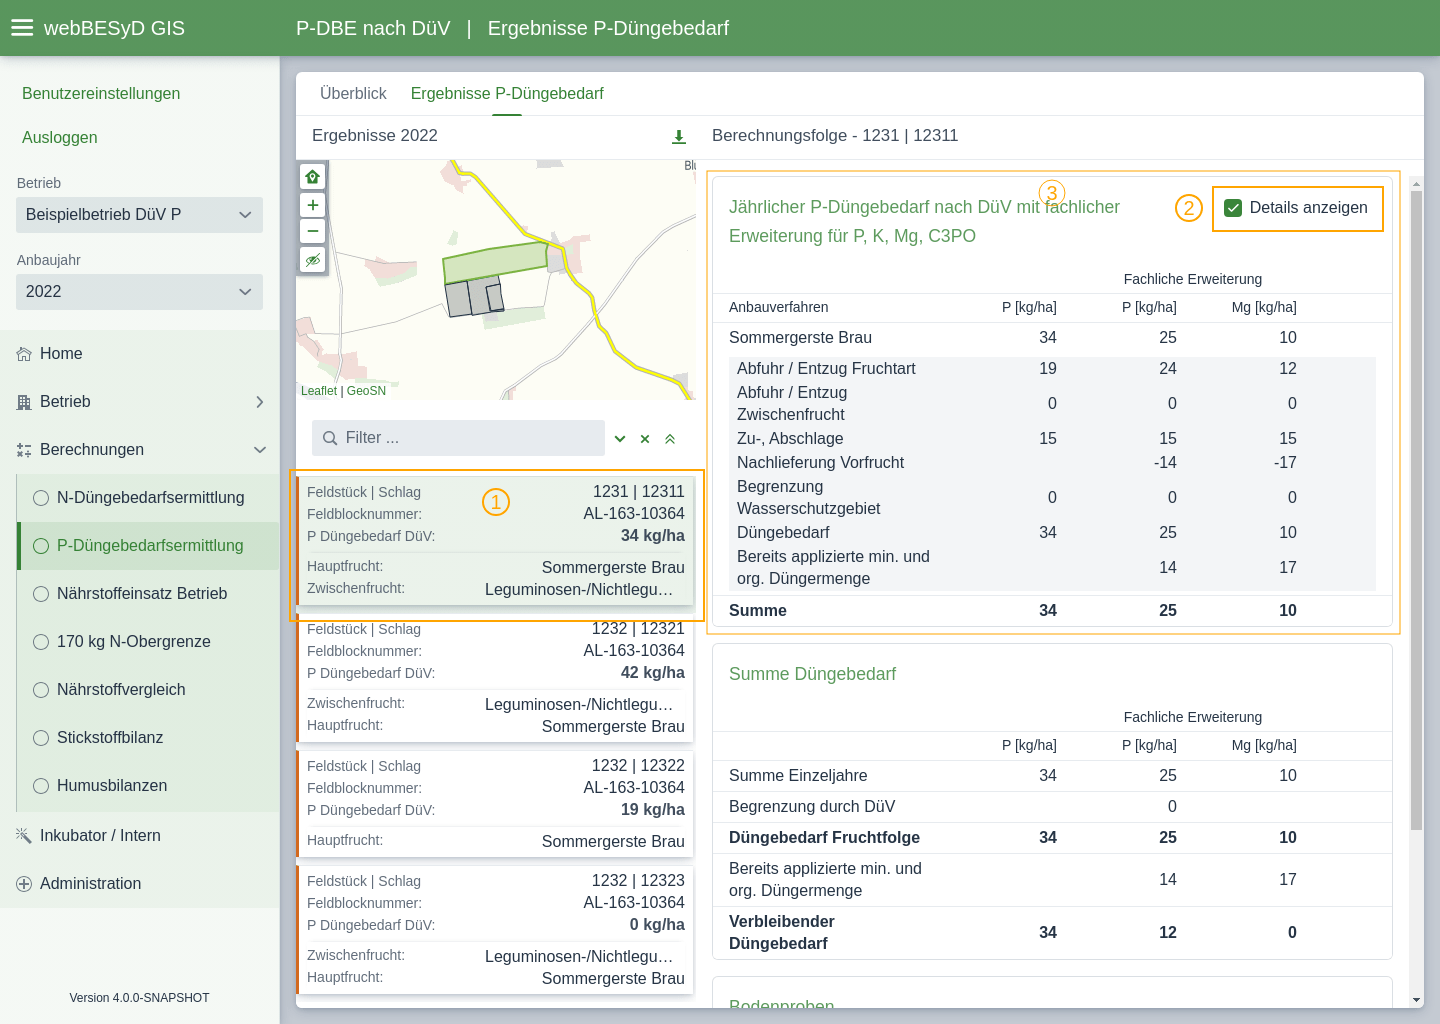Viewport: 1440px width, 1024px height.
Task: Select Nährstoffeinsatz Betrieb radio item
Action: (148, 594)
